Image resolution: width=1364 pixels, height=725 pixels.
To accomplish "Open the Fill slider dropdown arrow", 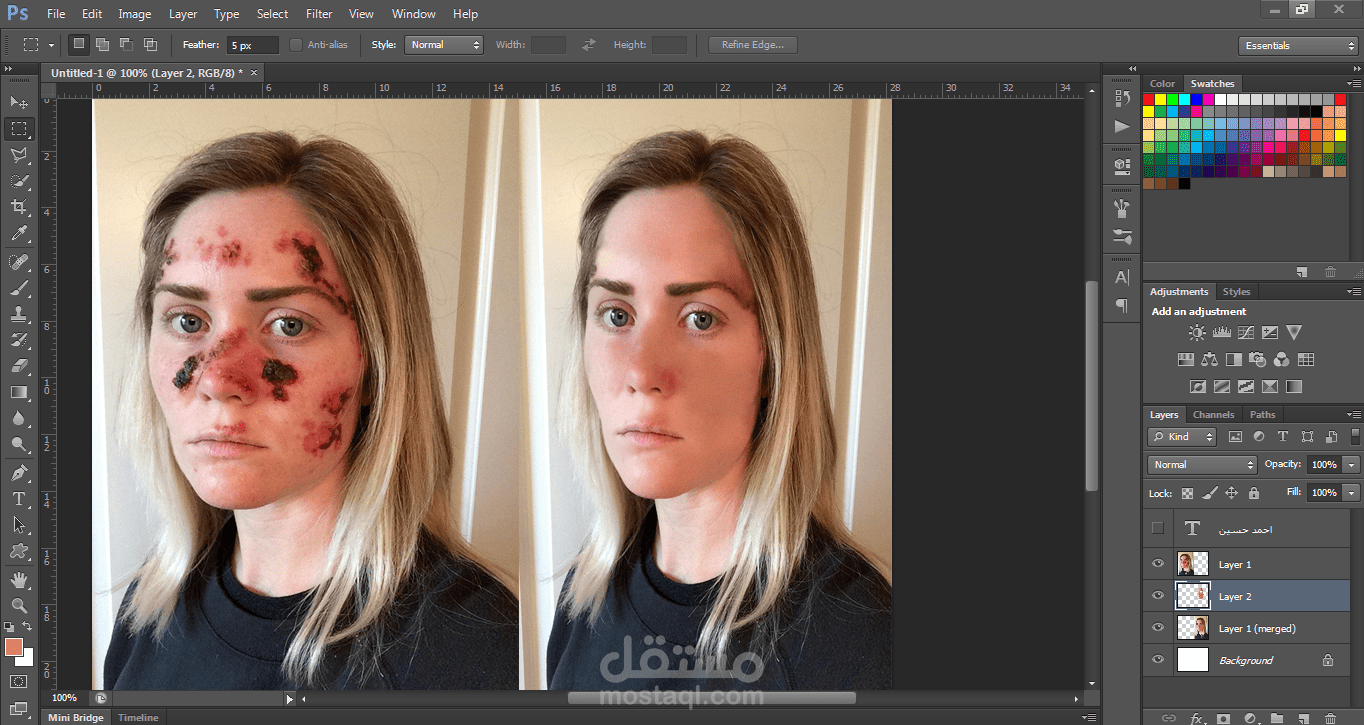I will click(x=1352, y=493).
